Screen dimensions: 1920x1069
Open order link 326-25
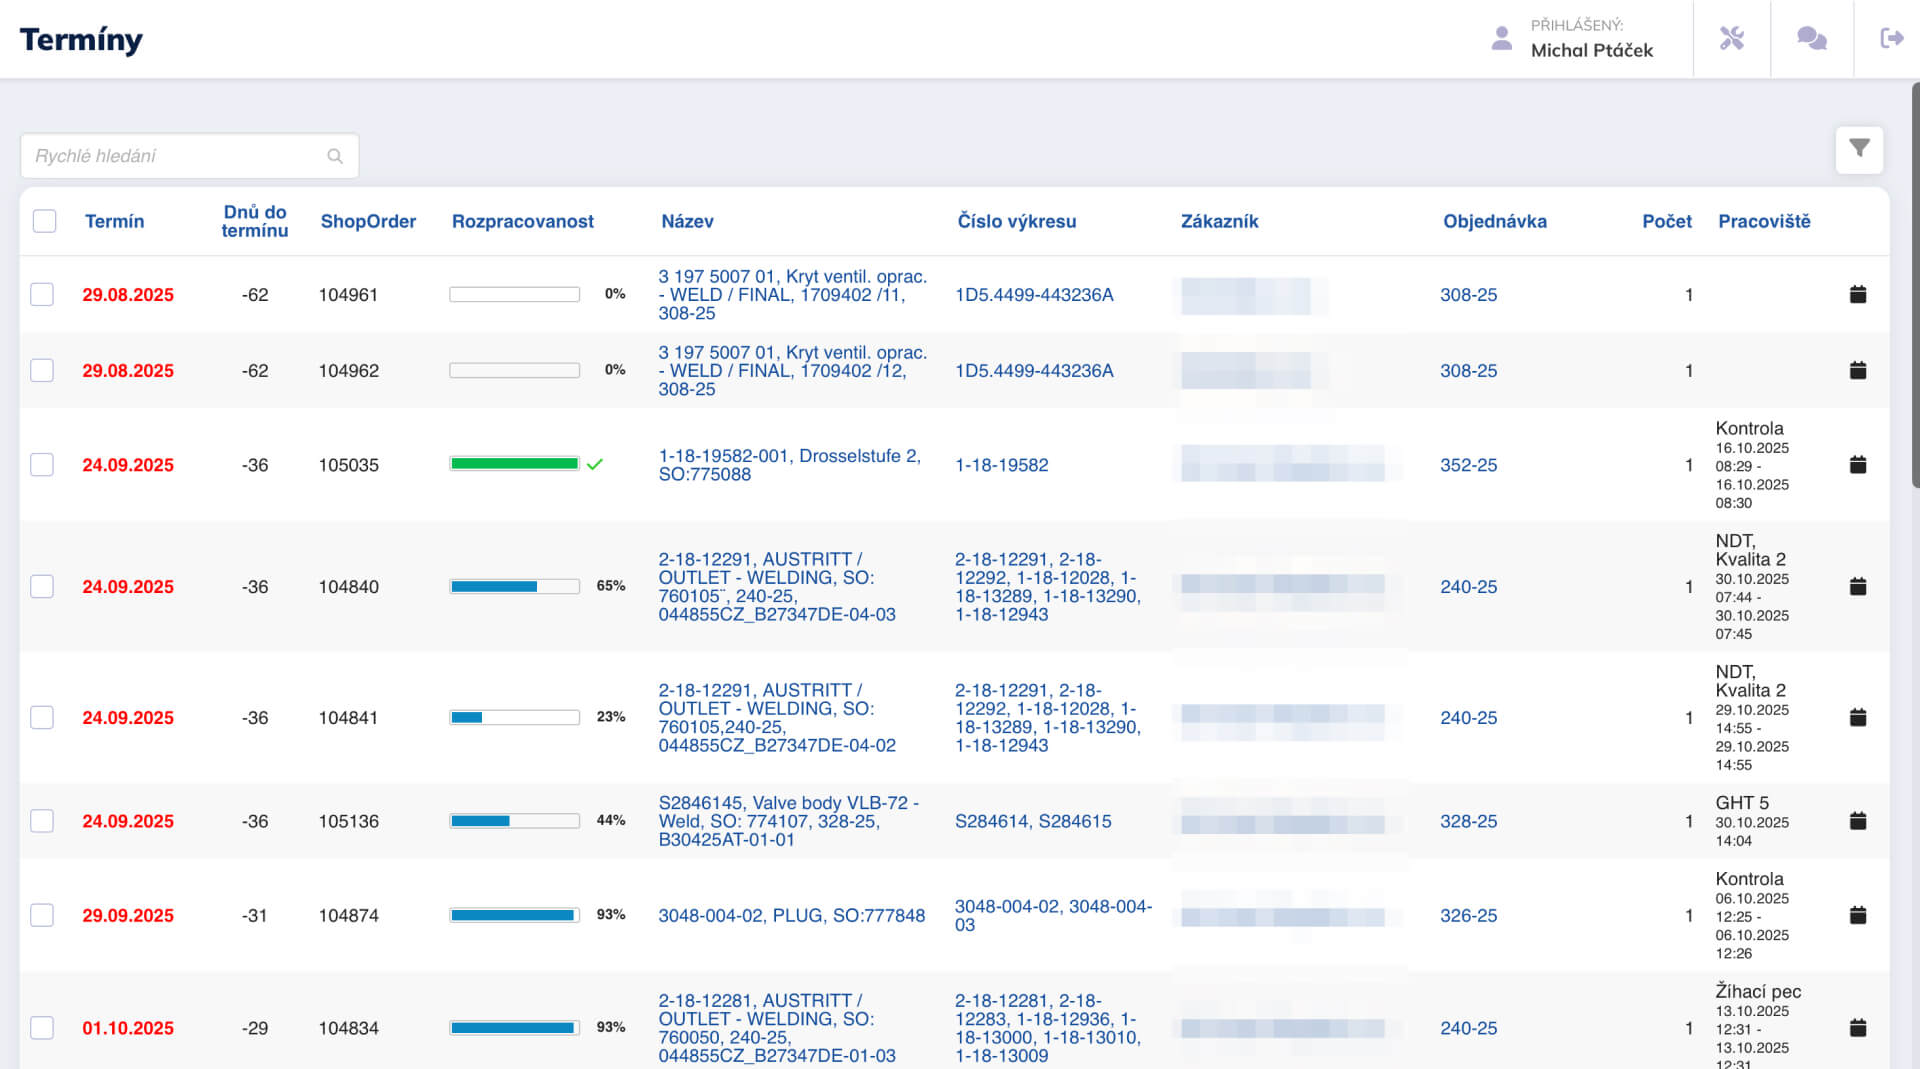point(1469,915)
